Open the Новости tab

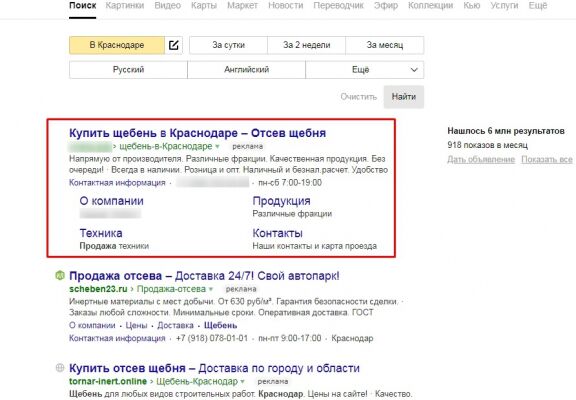click(x=286, y=6)
